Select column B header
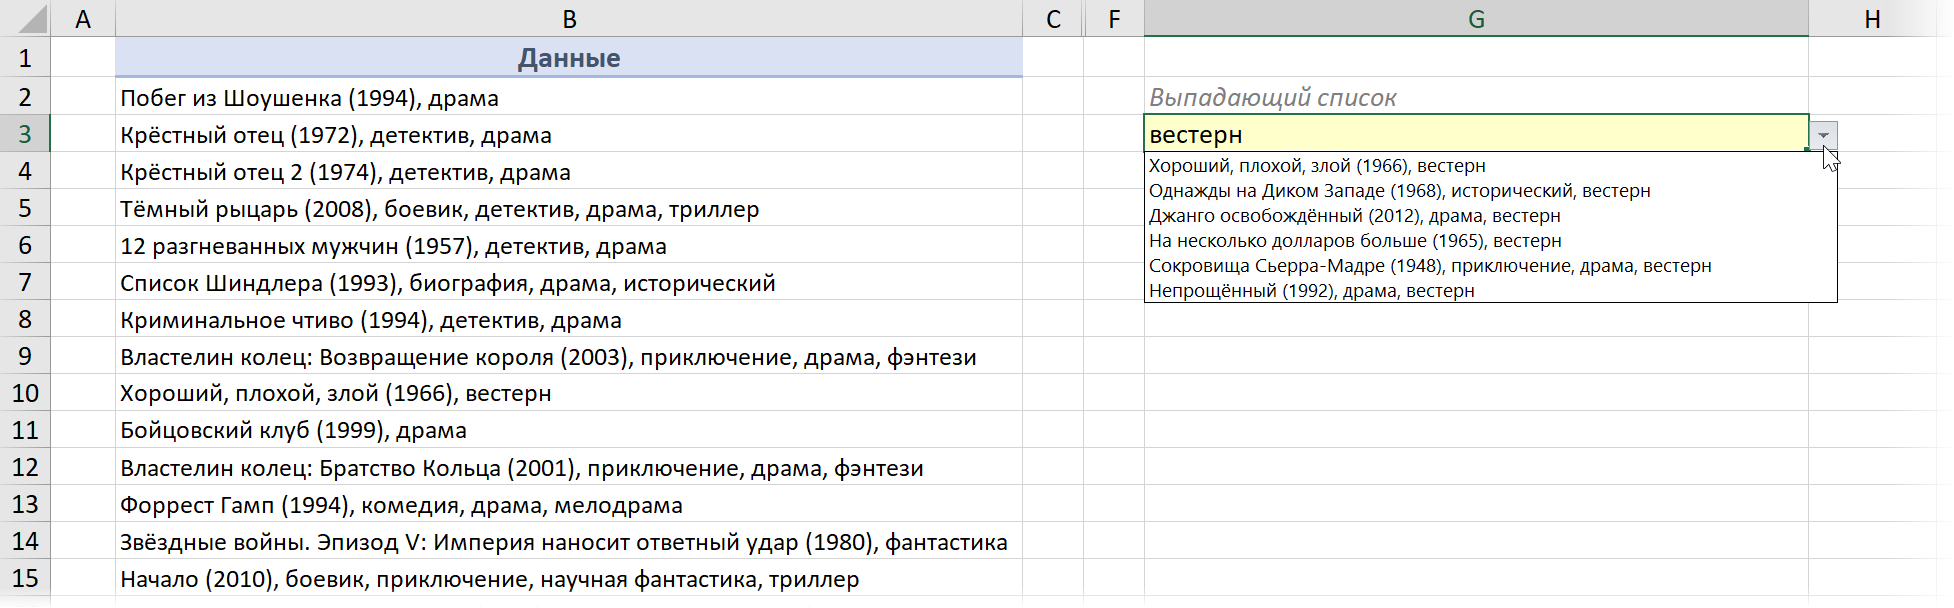The width and height of the screenshot is (1954, 608). [x=568, y=19]
